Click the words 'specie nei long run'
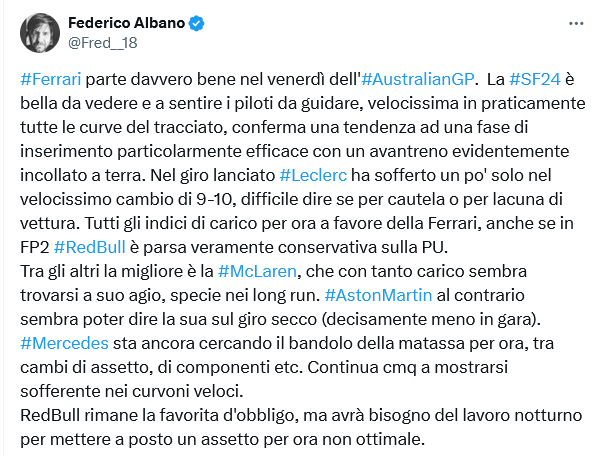Viewport: 599px width, 456px height. click(244, 296)
